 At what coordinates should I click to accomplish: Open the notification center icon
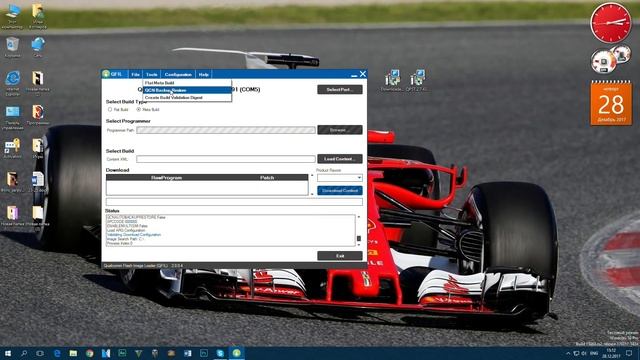(629, 353)
